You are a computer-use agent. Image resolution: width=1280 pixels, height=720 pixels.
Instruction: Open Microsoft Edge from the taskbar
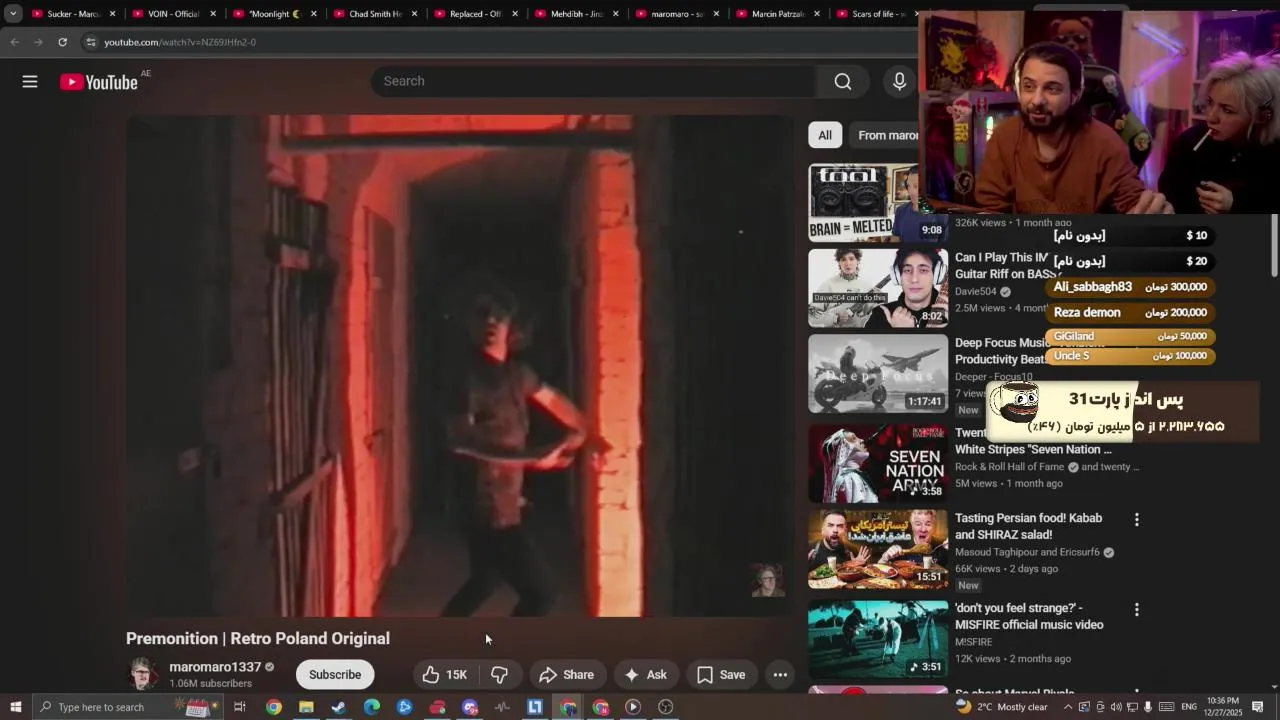click(x=372, y=707)
